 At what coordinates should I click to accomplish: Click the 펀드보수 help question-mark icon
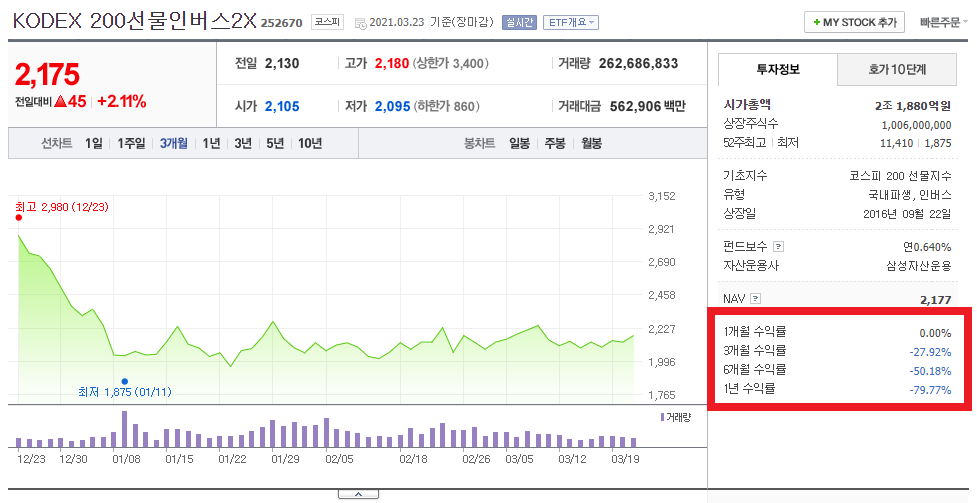778,247
